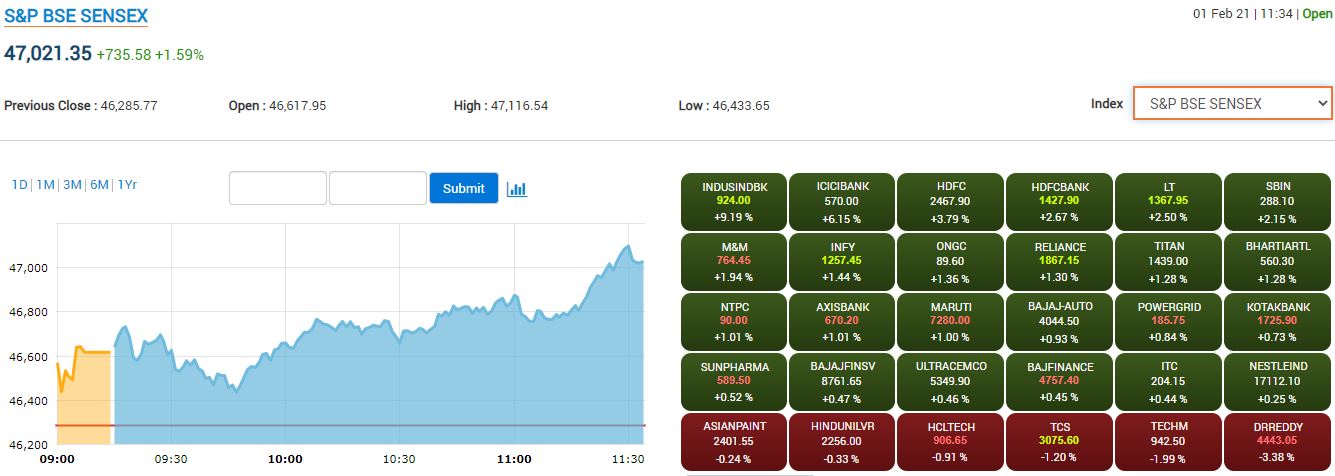Click the RELIANCE stock tile
The height and width of the screenshot is (476, 1335).
click(x=1060, y=262)
